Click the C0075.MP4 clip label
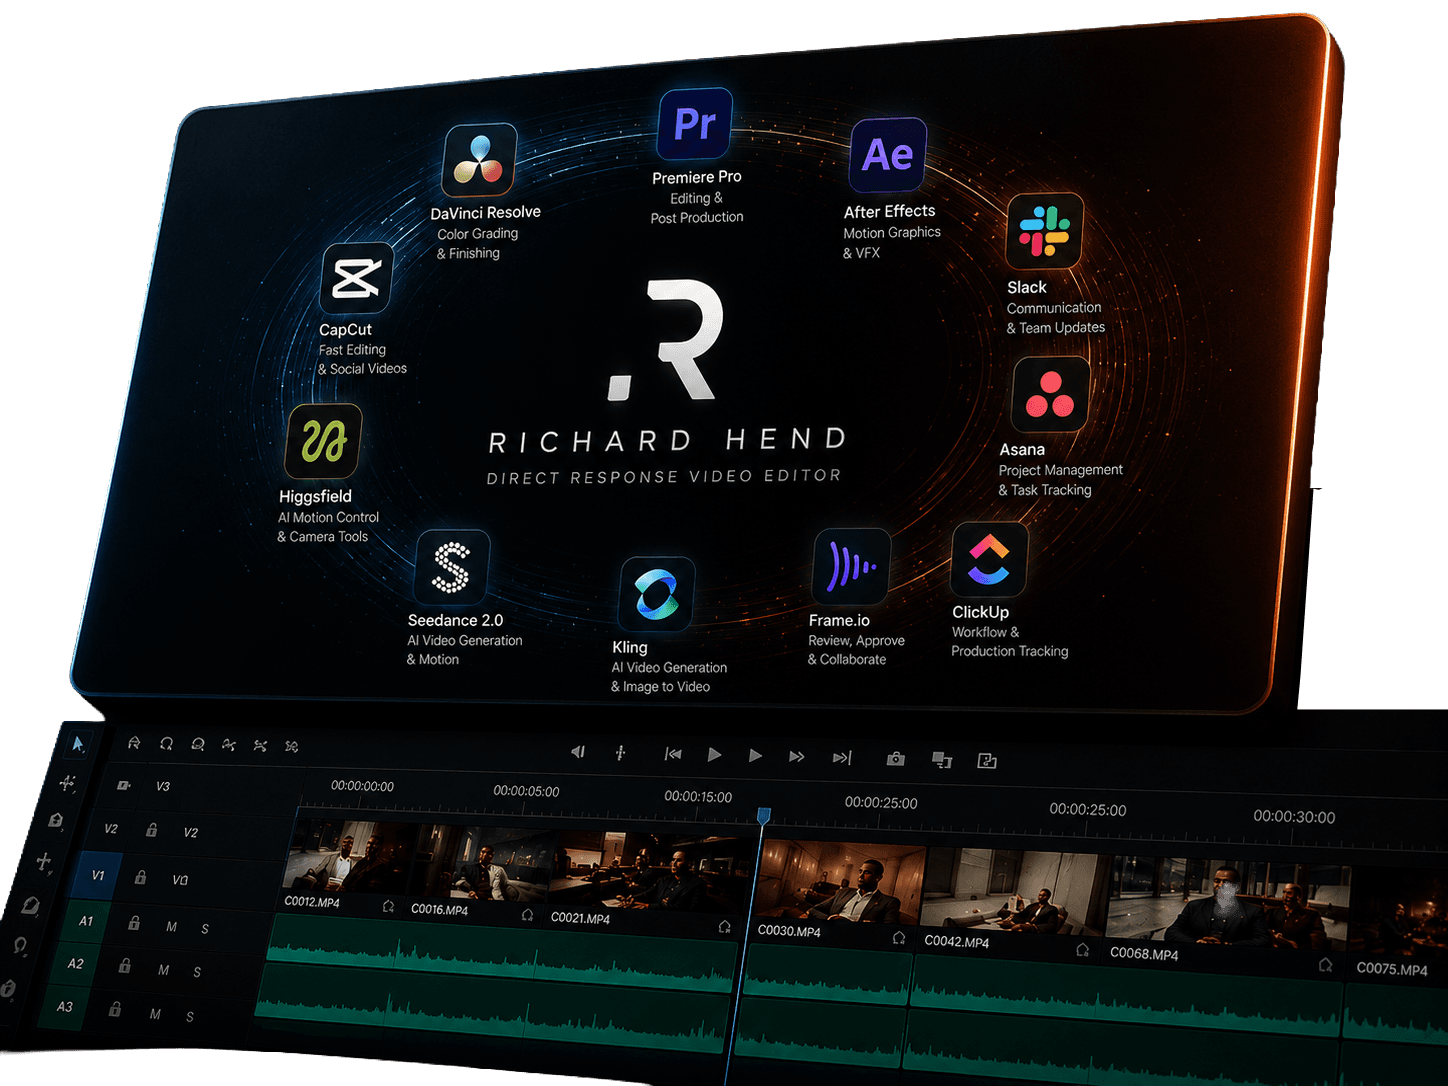The height and width of the screenshot is (1086, 1448). pyautogui.click(x=1392, y=969)
